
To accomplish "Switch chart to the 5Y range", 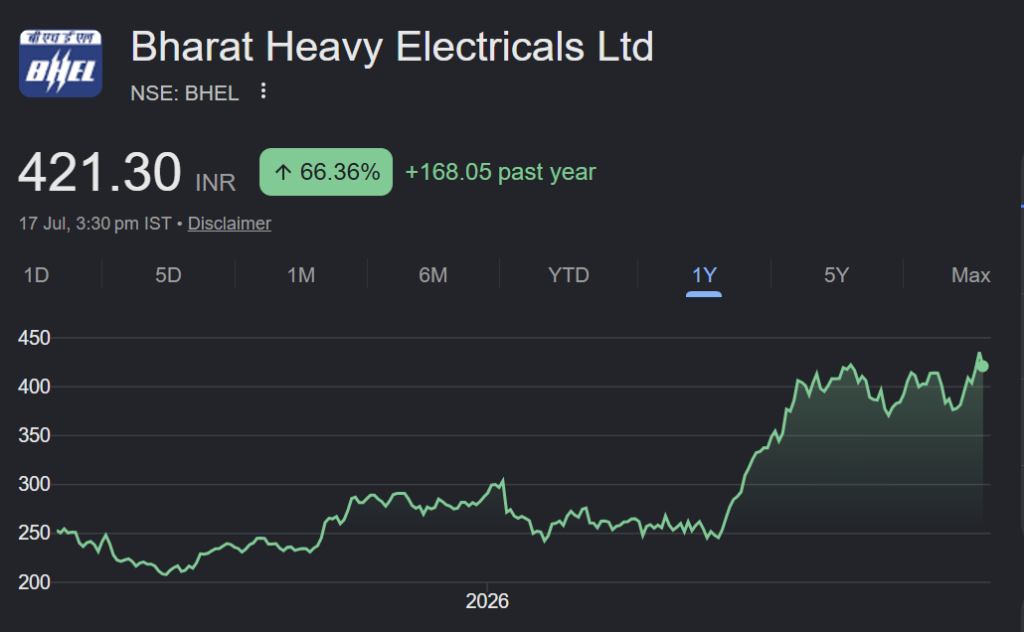I will (x=836, y=275).
